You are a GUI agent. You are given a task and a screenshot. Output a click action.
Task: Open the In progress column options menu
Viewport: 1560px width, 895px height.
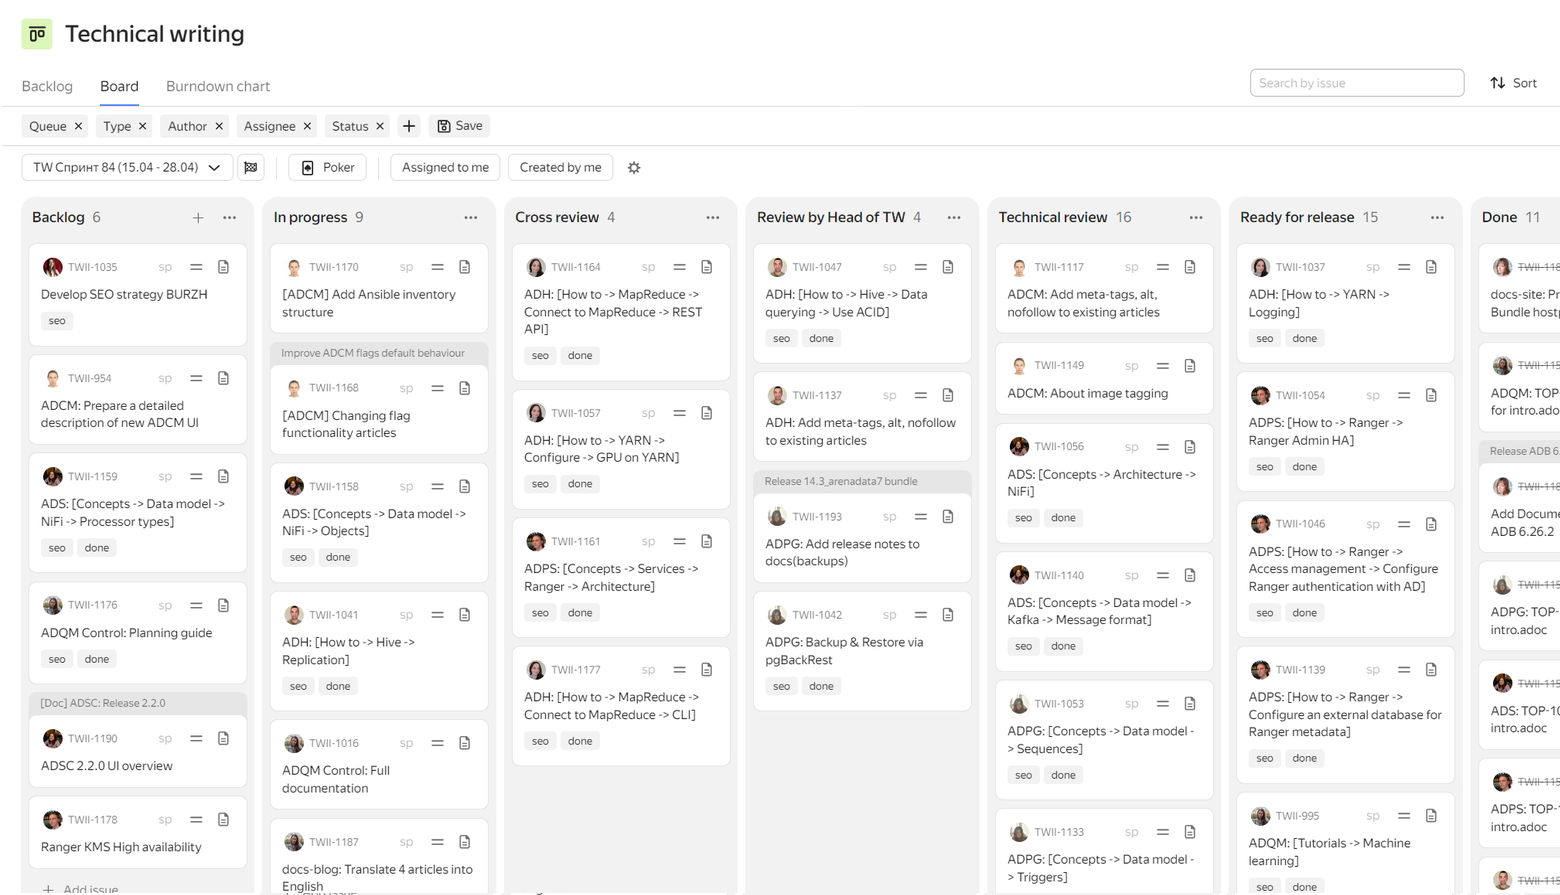[471, 218]
